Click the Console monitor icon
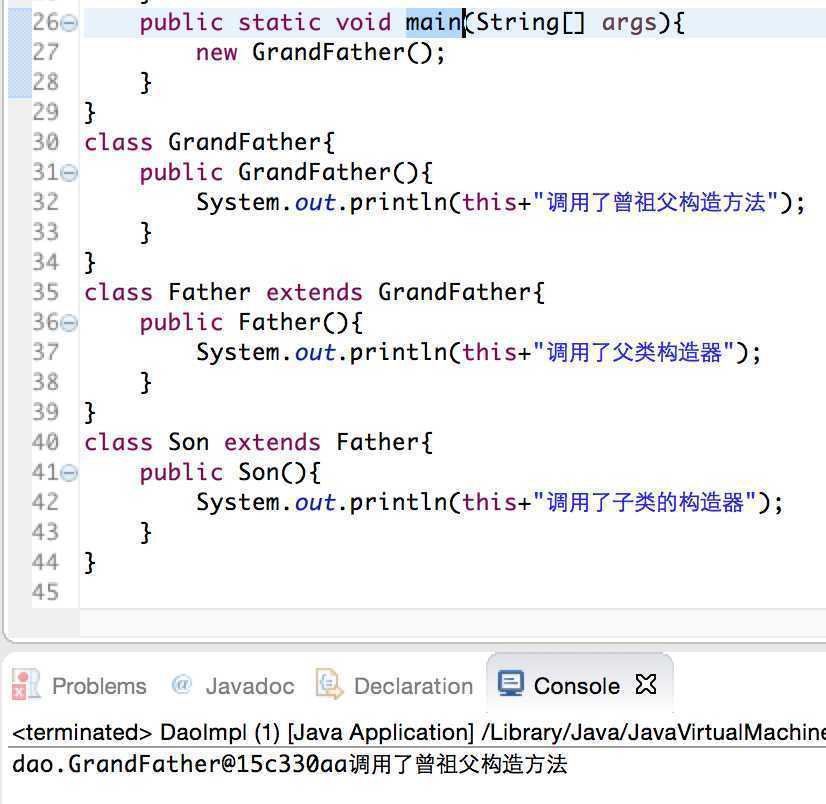 coord(510,683)
